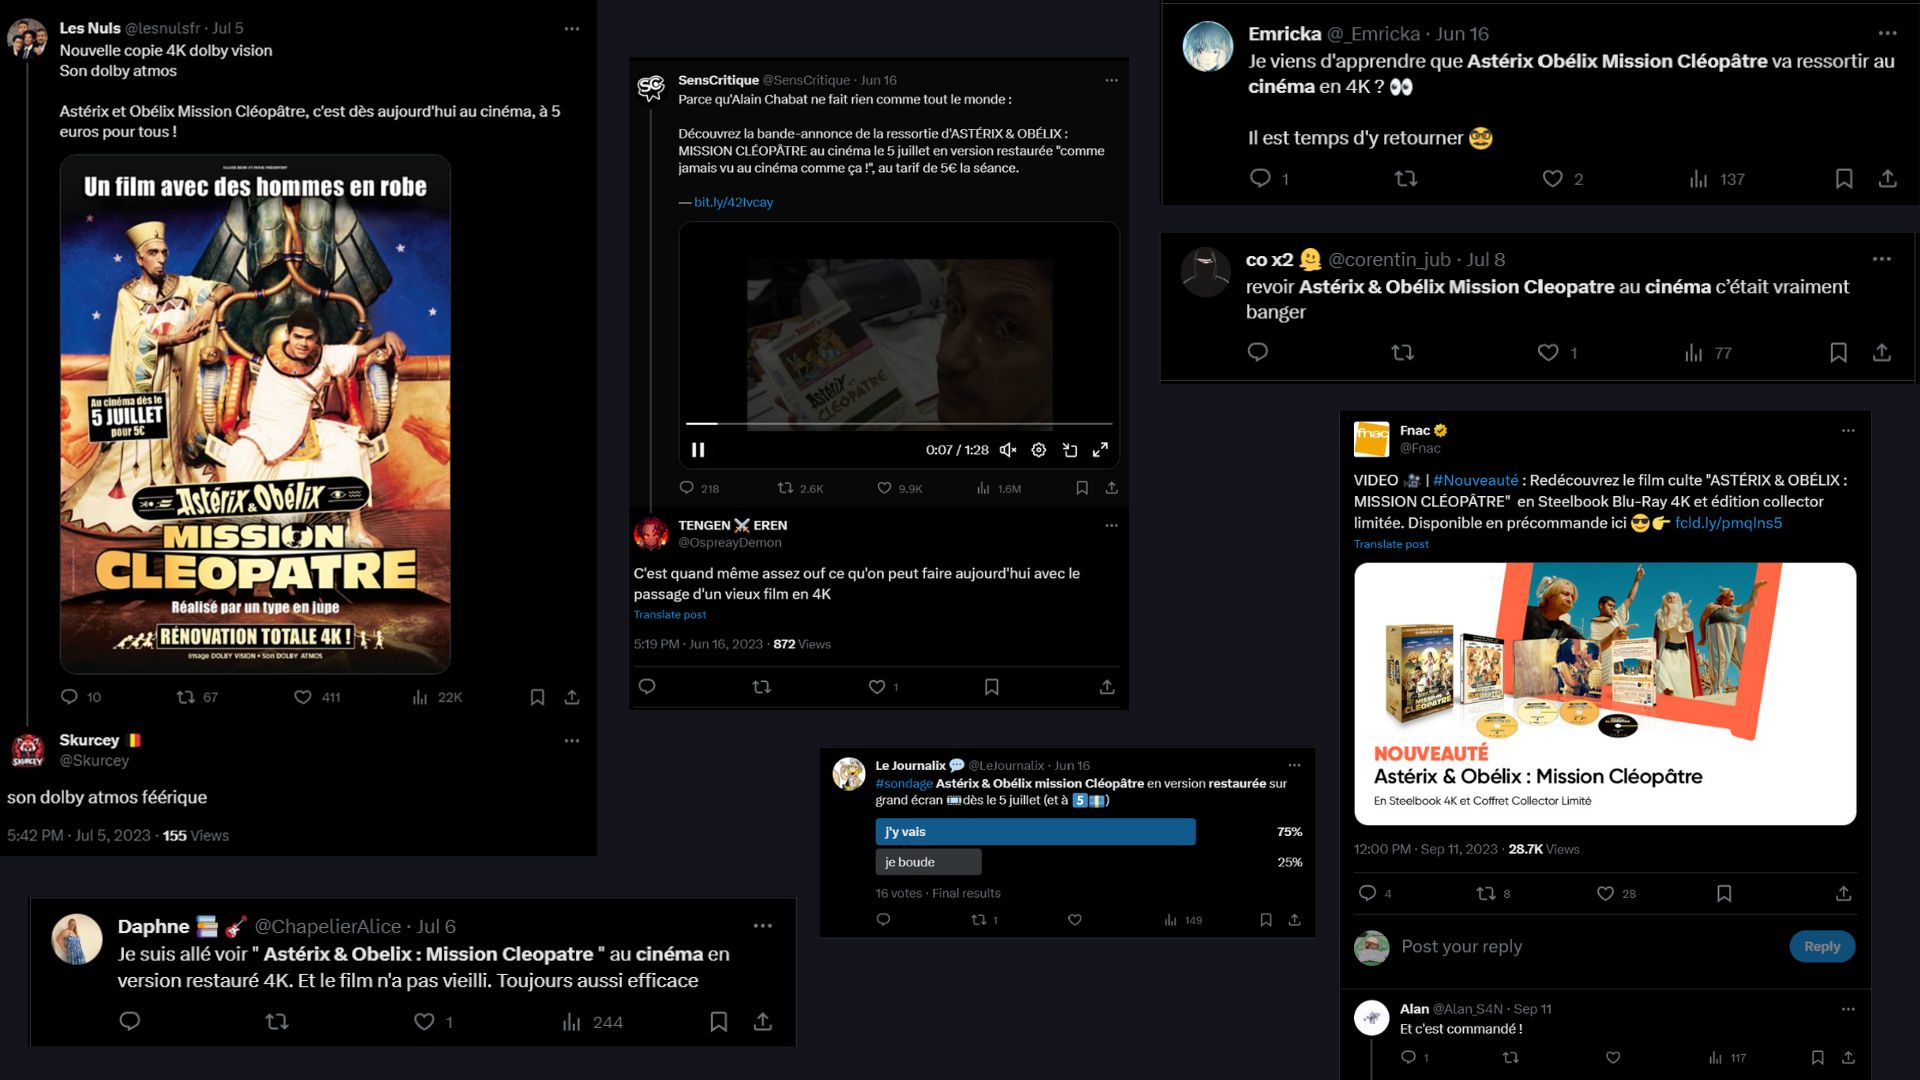Reply to co x2's tweet

[1258, 352]
